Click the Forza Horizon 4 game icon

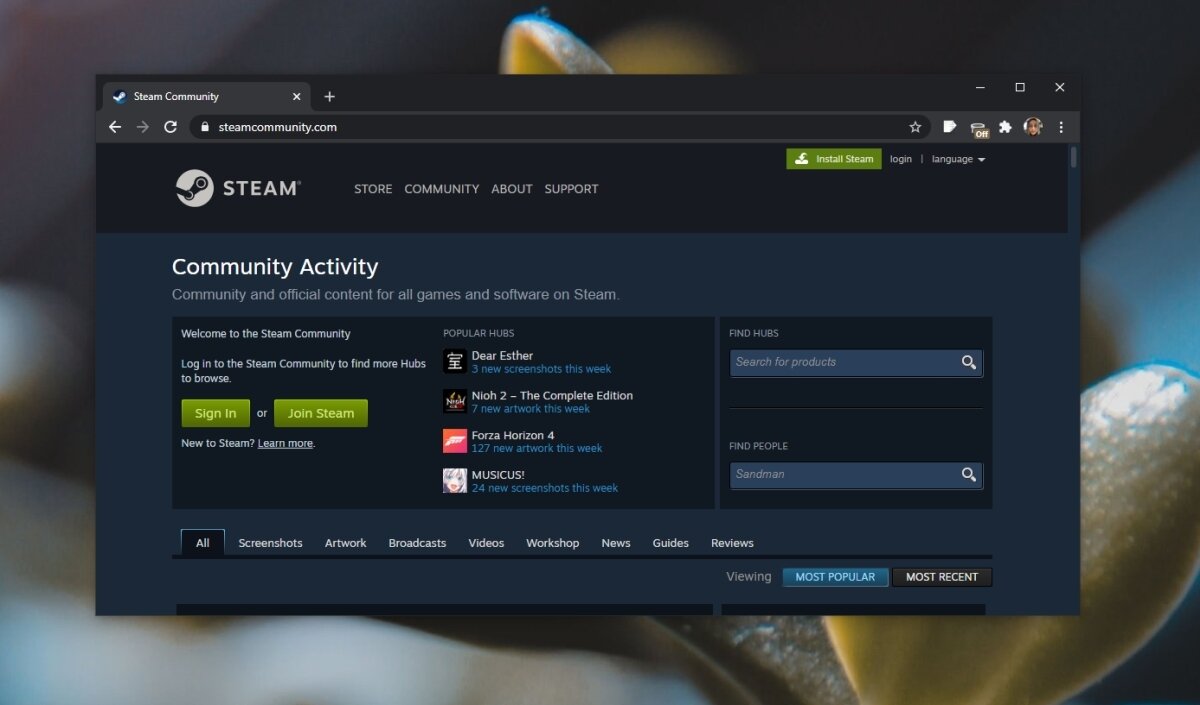coord(454,441)
